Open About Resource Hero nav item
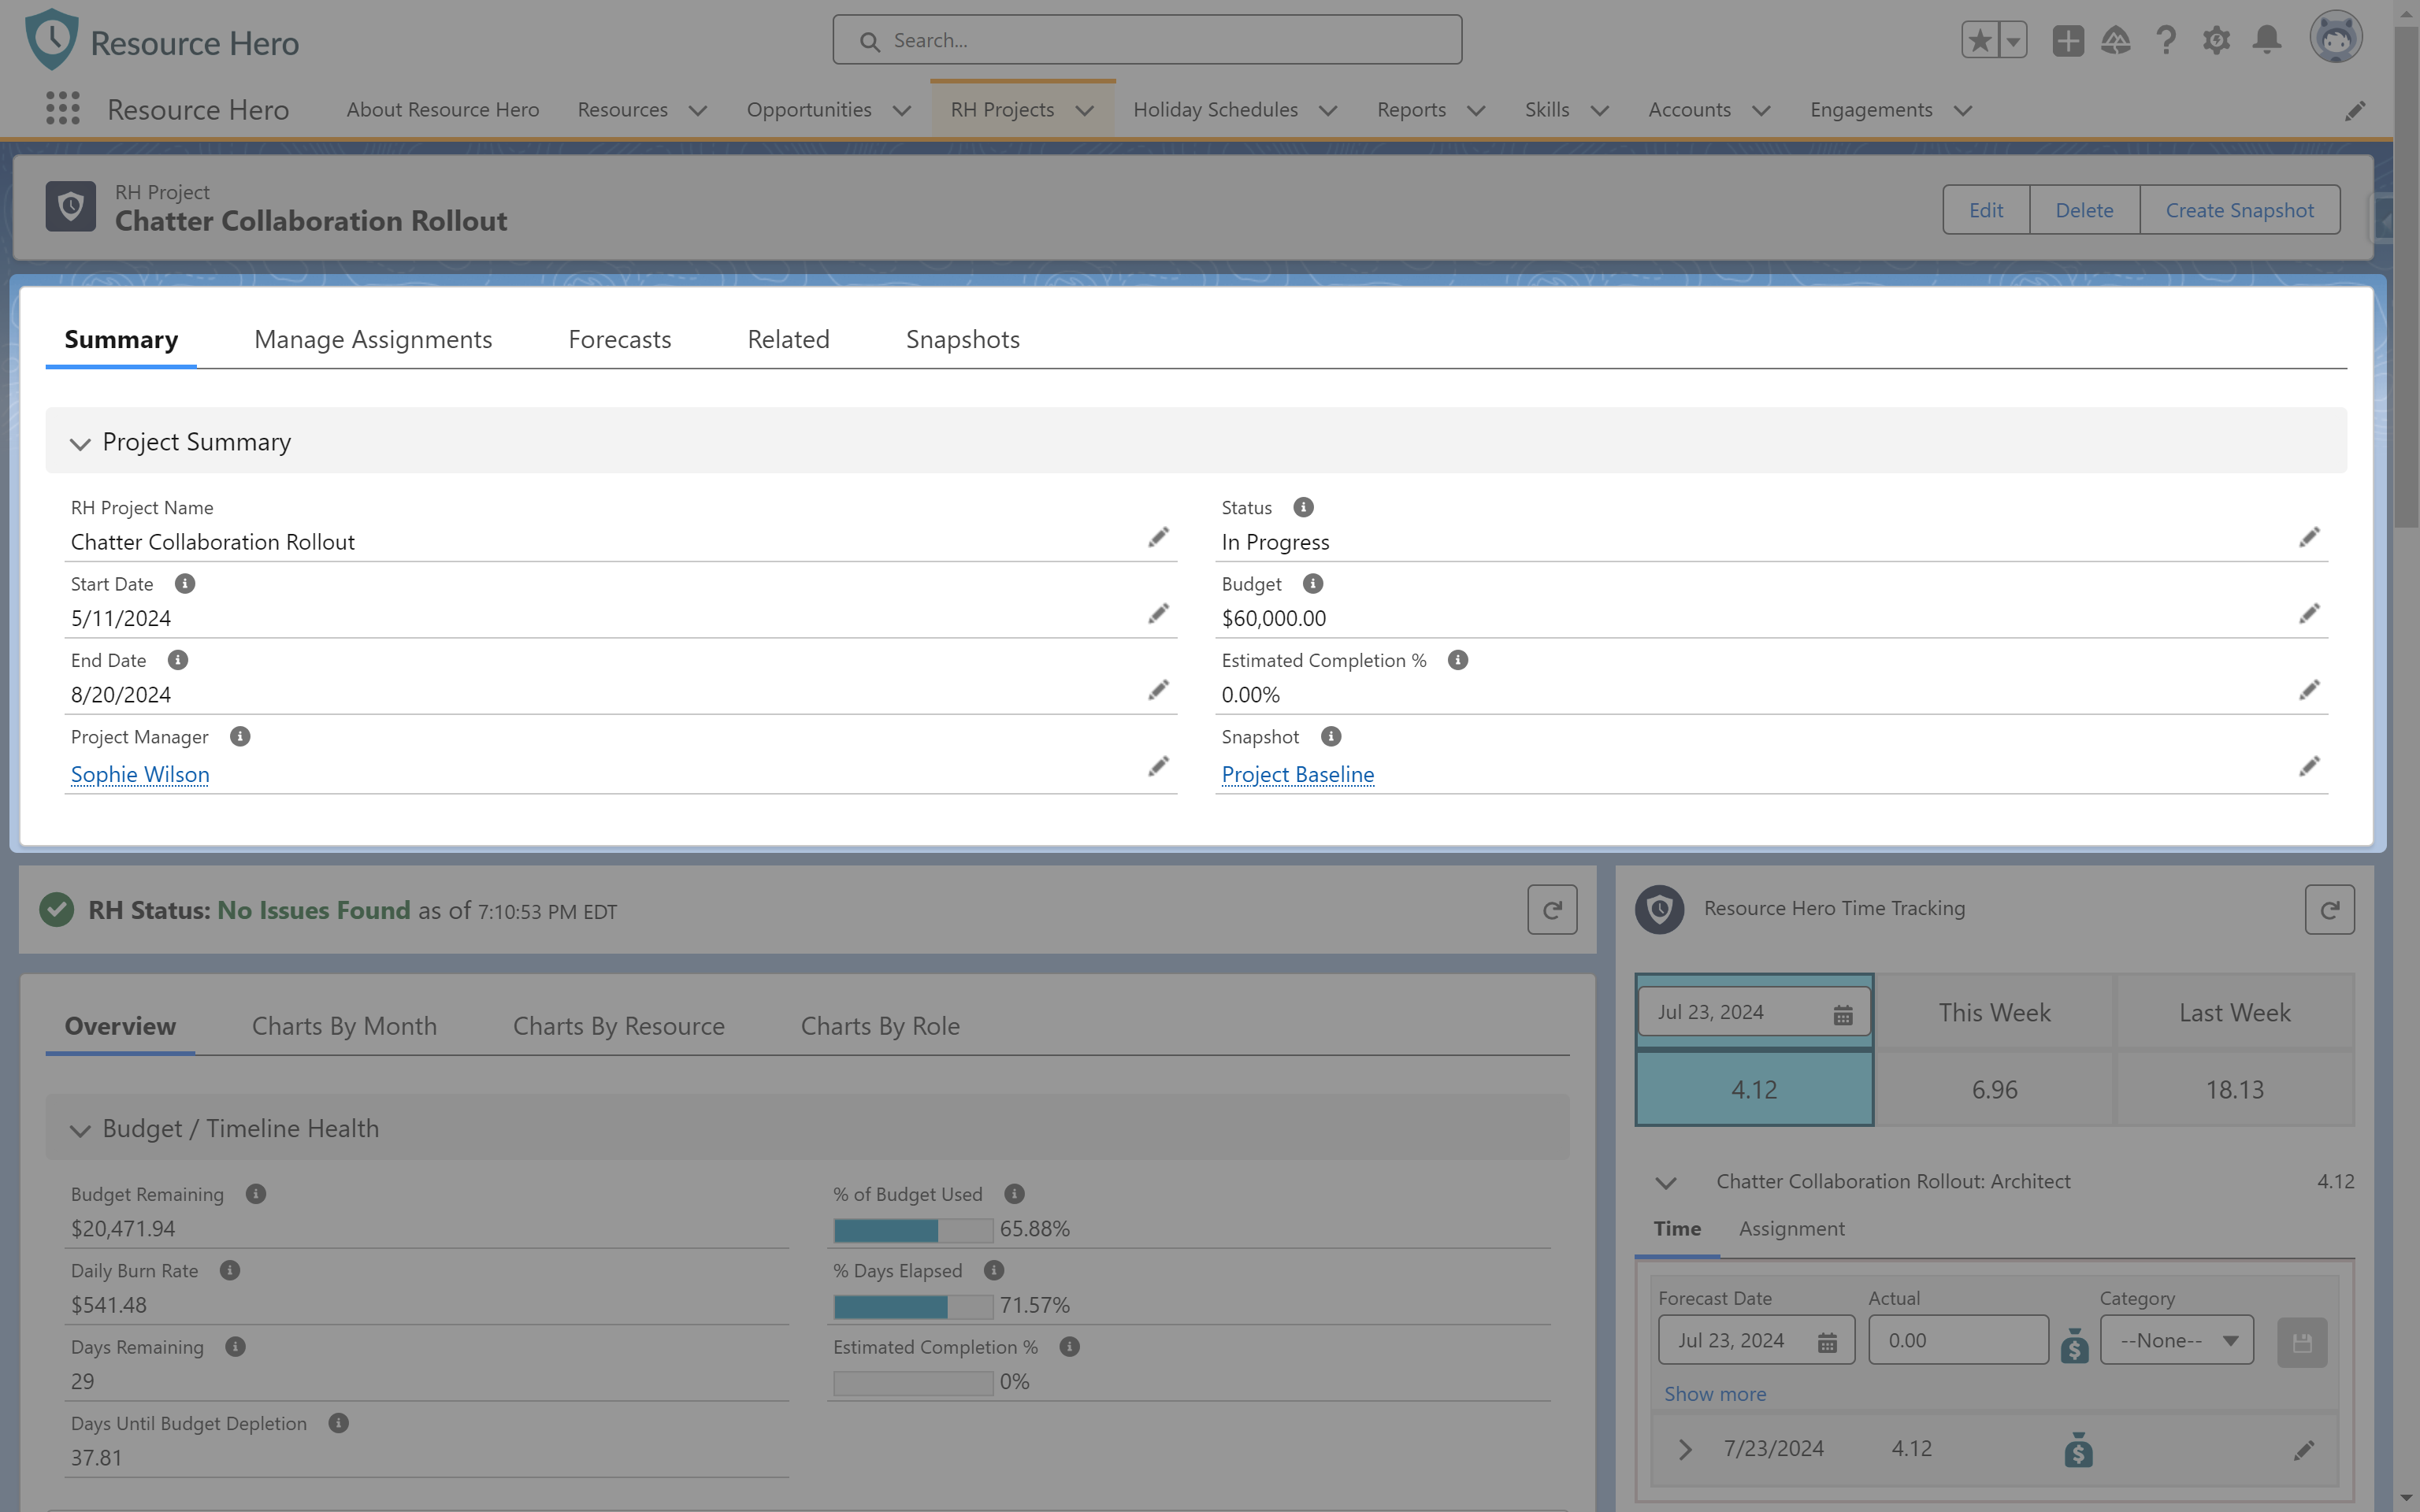Image resolution: width=2420 pixels, height=1512 pixels. [x=442, y=110]
